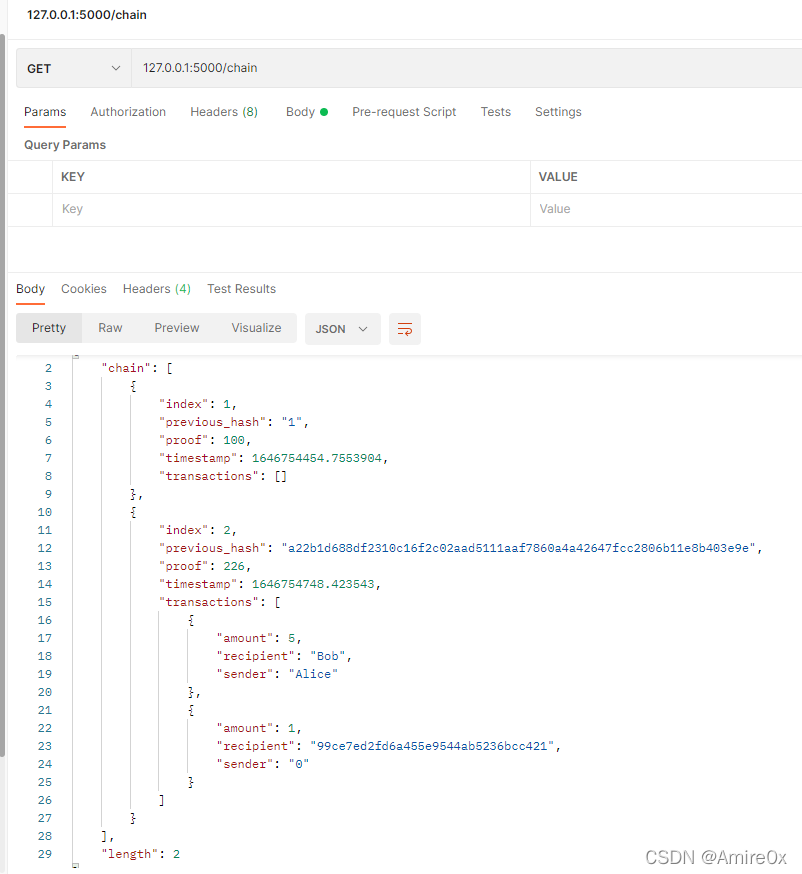The image size is (802, 874).
Task: Open response Headers (4) tab
Action: point(157,289)
